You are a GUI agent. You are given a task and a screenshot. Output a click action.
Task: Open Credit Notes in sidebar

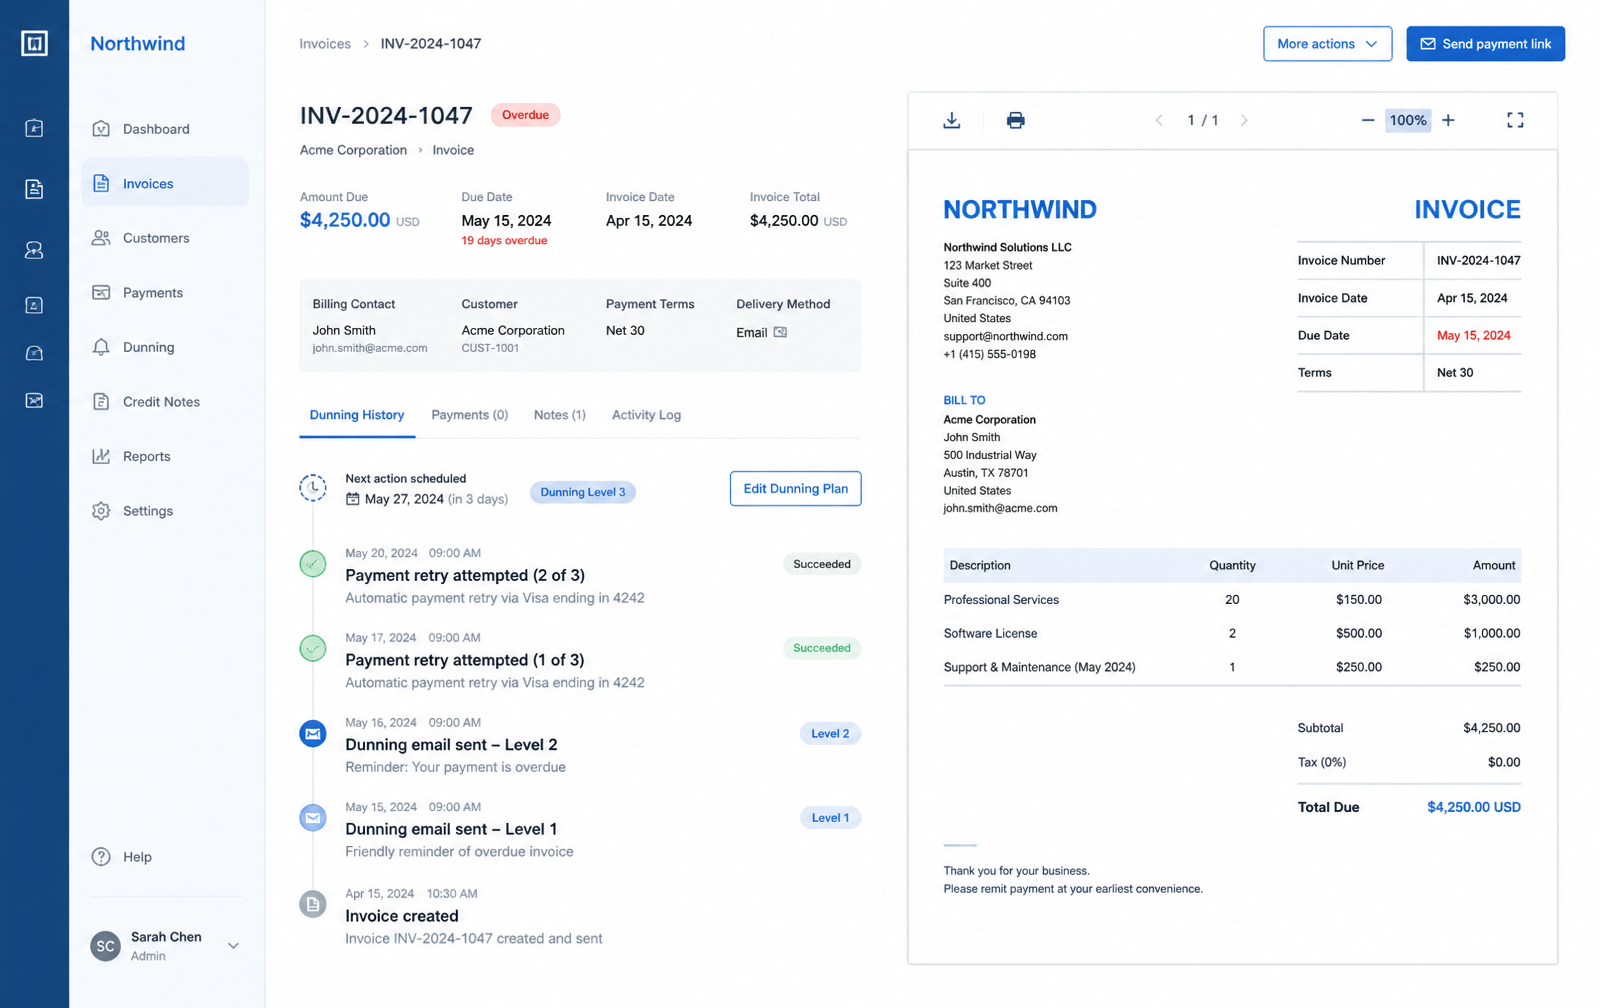tap(165, 402)
